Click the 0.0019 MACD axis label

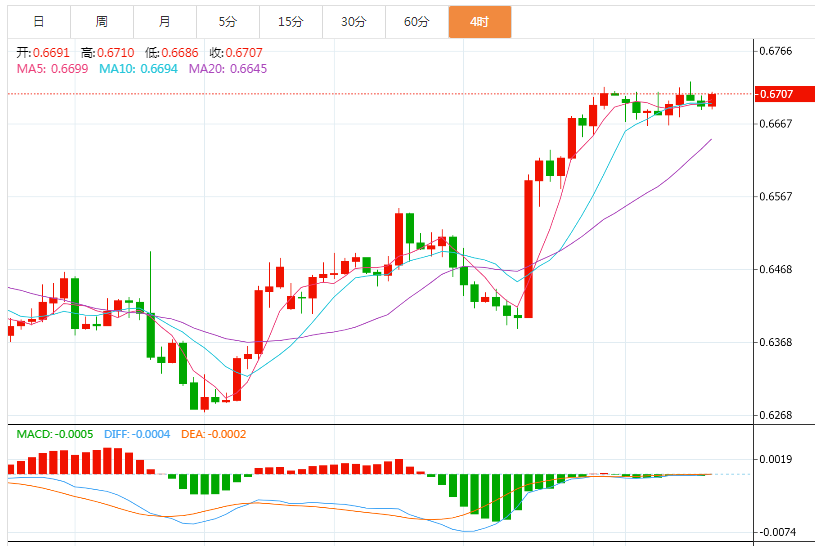775,459
